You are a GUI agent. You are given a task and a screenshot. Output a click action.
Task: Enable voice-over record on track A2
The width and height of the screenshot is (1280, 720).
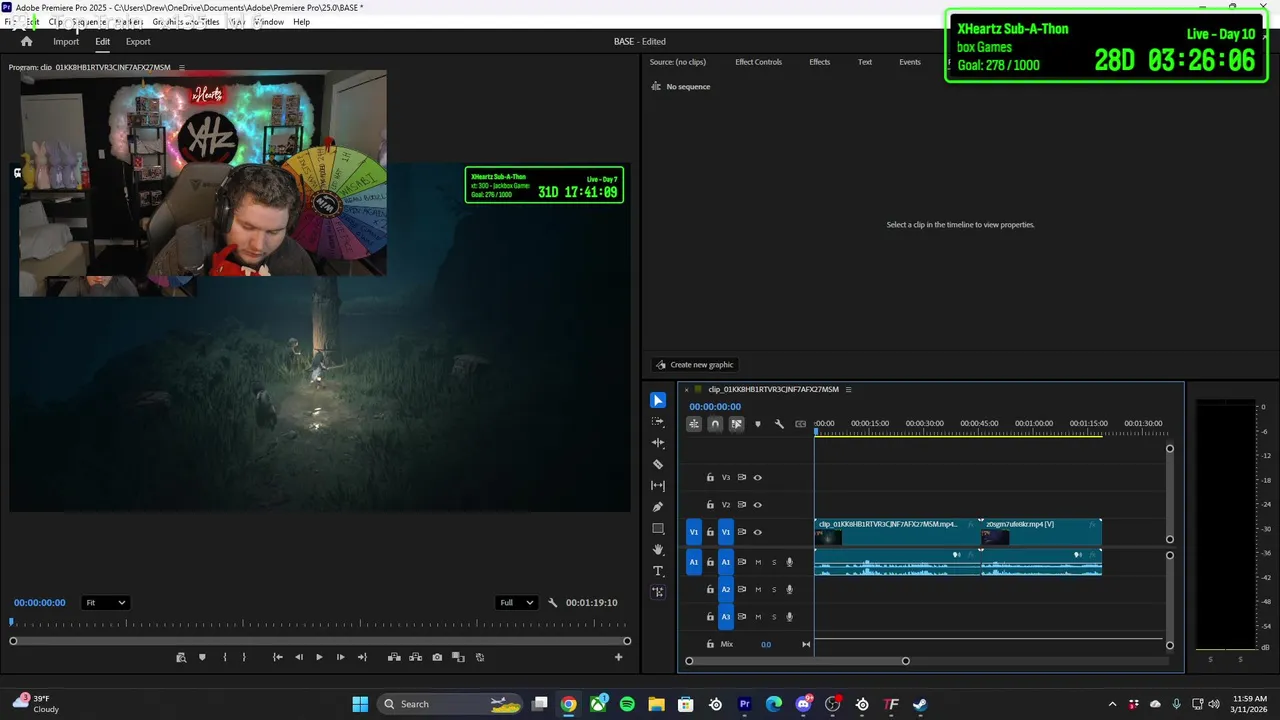789,589
